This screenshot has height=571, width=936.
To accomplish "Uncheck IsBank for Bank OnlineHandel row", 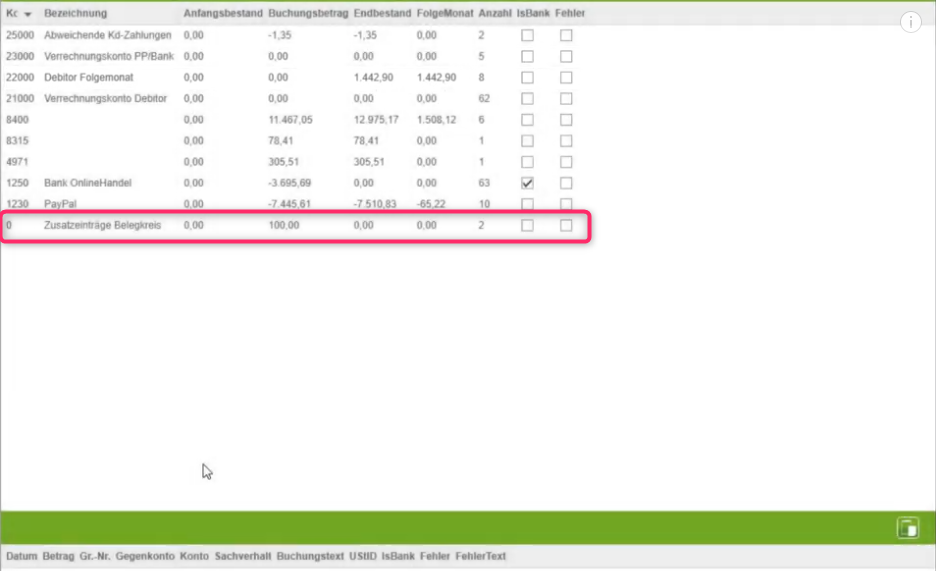I will point(527,183).
